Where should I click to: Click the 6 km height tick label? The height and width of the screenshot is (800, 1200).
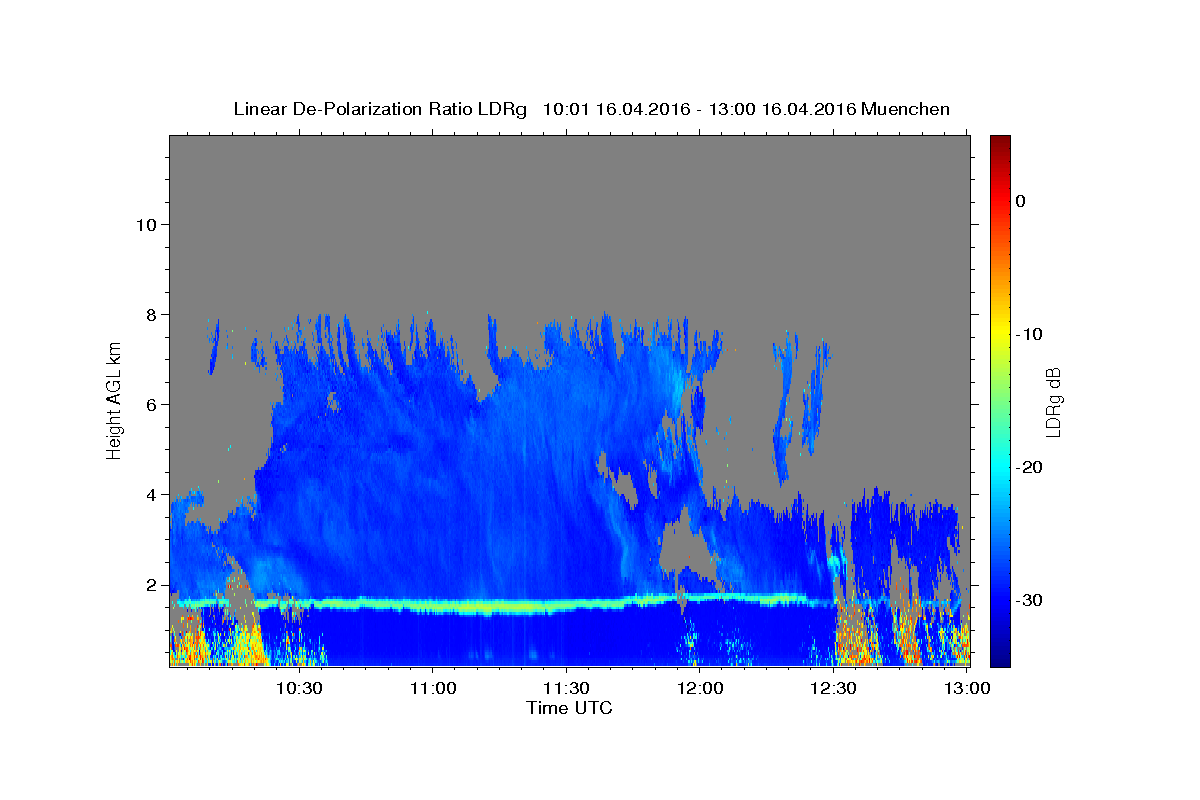149,404
